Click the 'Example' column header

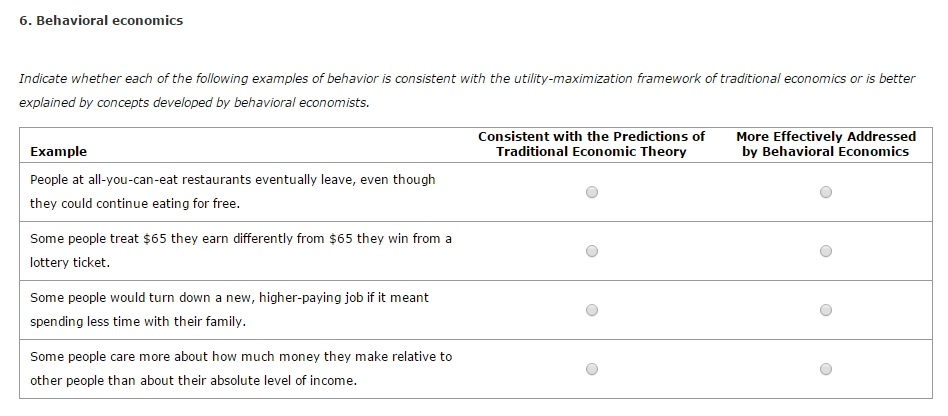click(58, 152)
